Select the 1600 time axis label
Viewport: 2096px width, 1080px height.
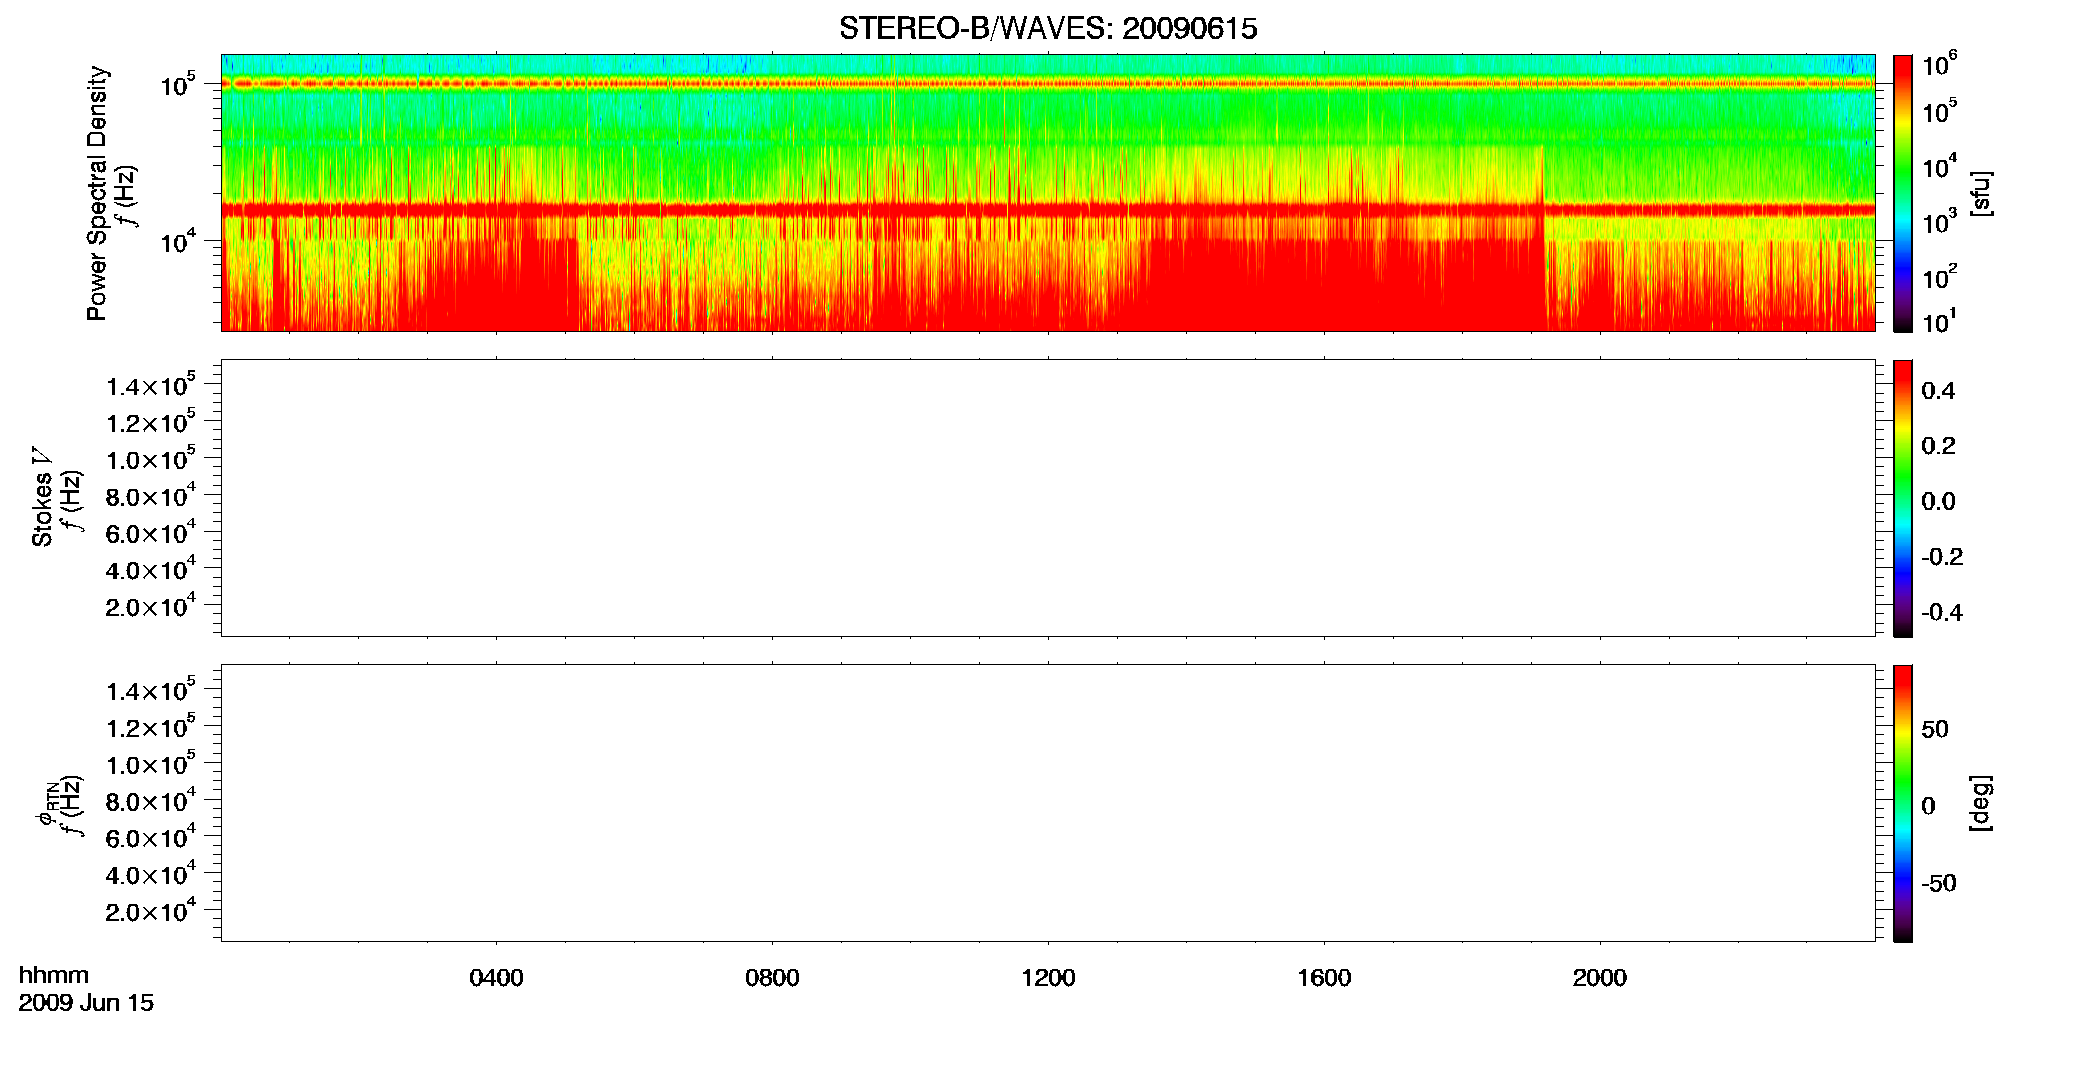(1324, 978)
